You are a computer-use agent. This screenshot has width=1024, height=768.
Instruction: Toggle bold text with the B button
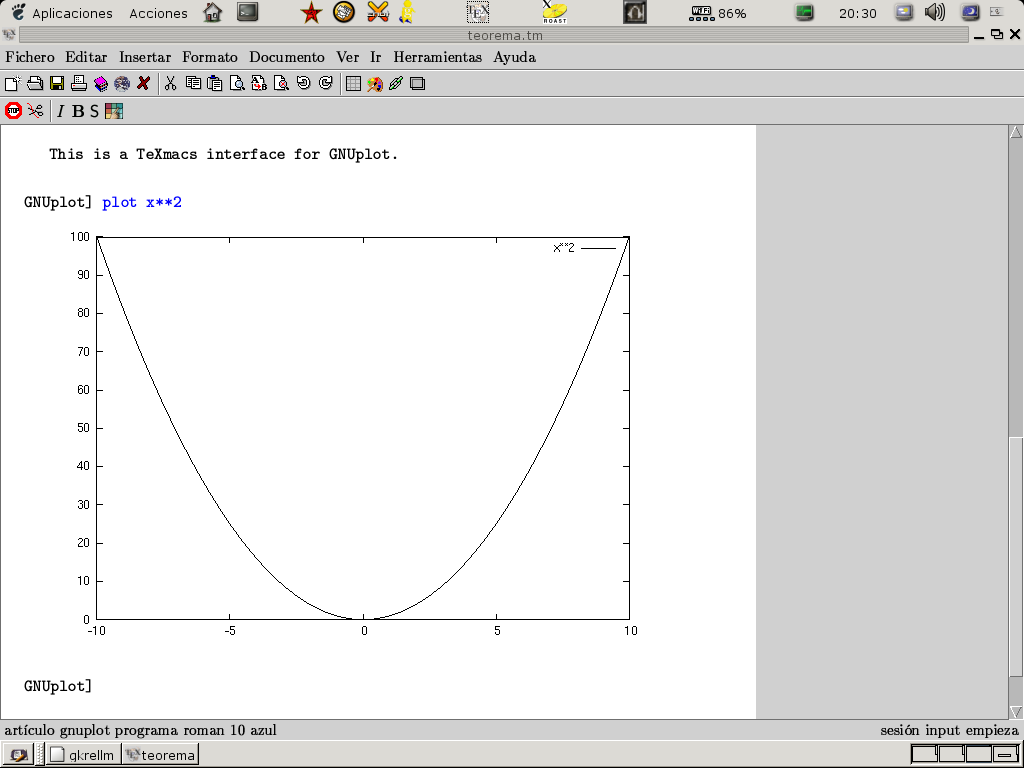[x=78, y=111]
